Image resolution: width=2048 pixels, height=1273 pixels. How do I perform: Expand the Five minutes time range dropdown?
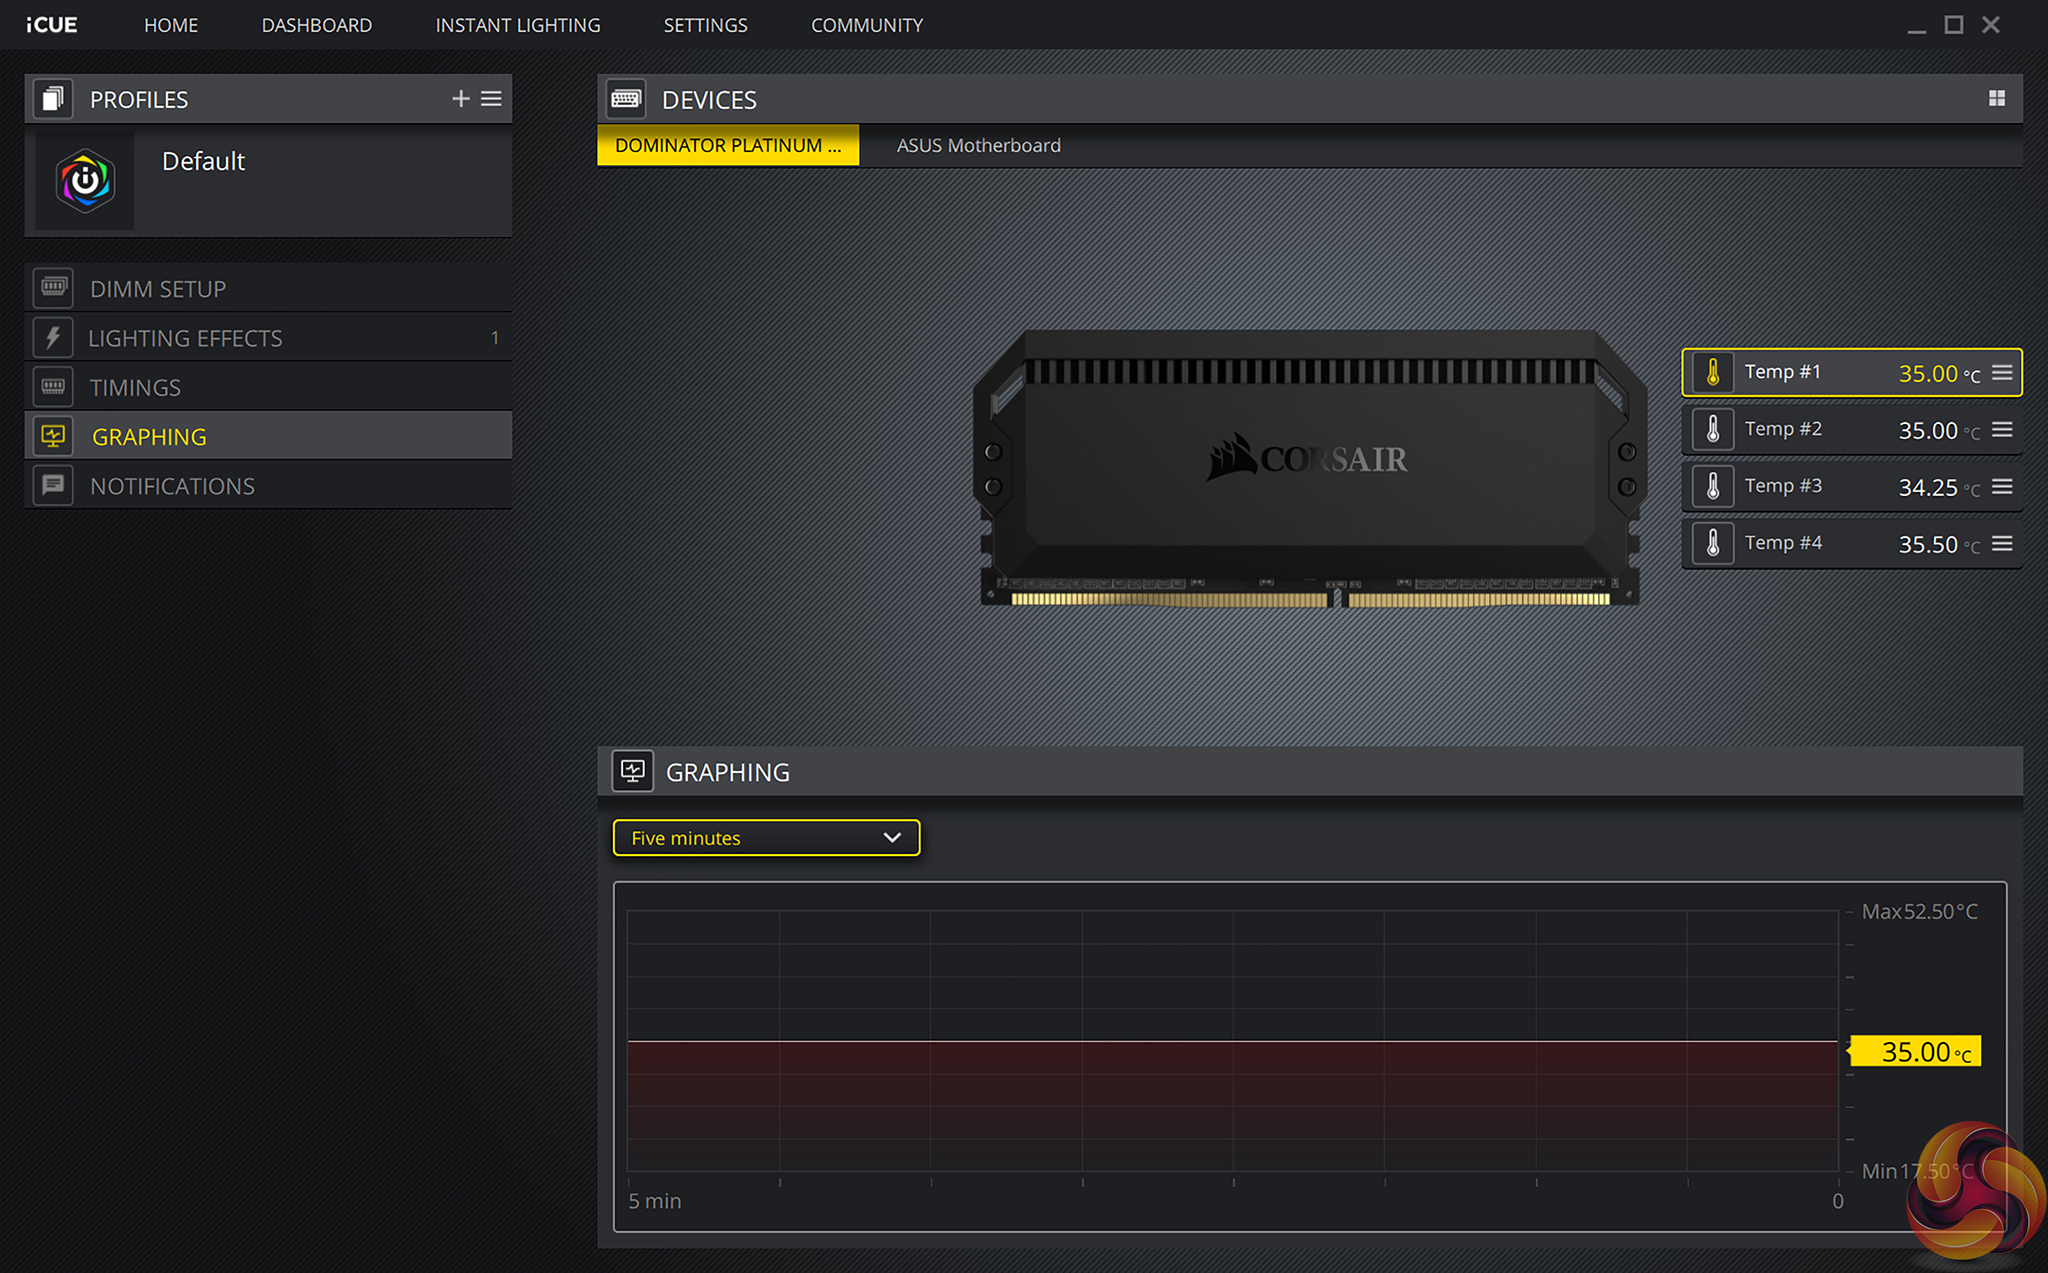(x=766, y=838)
